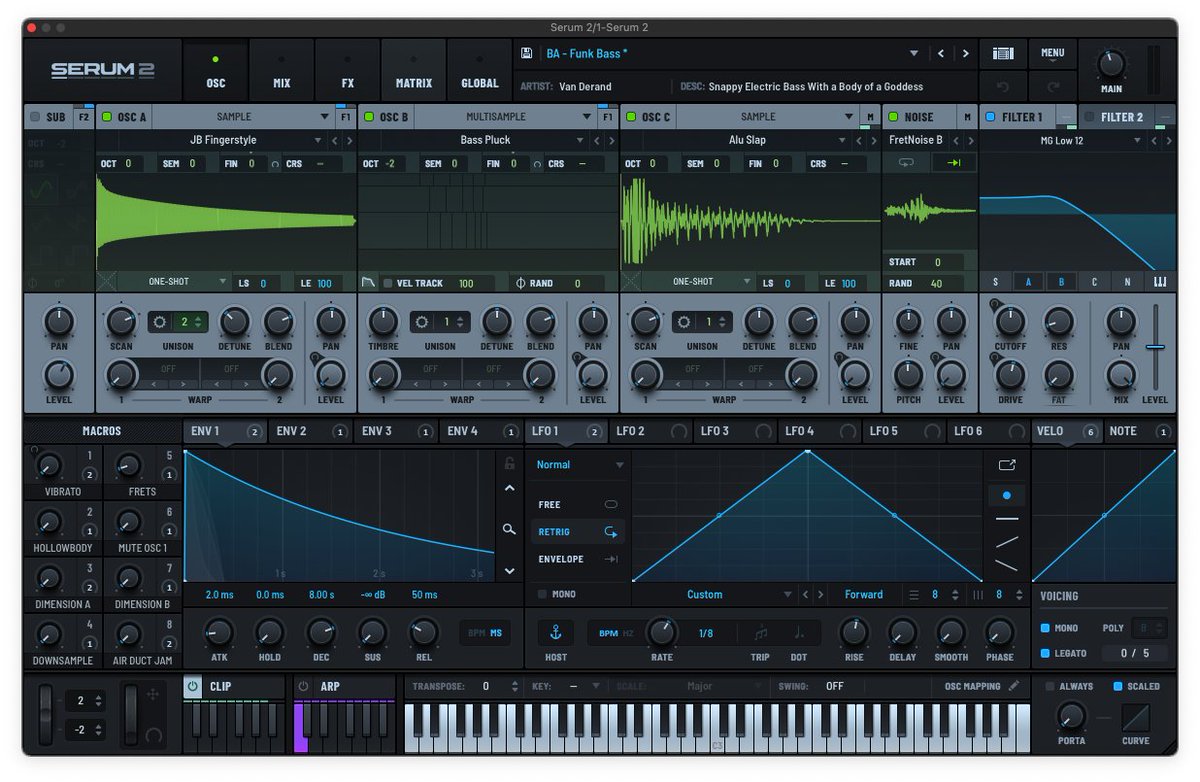Open the BA - Funk Bass preset dropdown
1200x782 pixels.
coord(913,53)
